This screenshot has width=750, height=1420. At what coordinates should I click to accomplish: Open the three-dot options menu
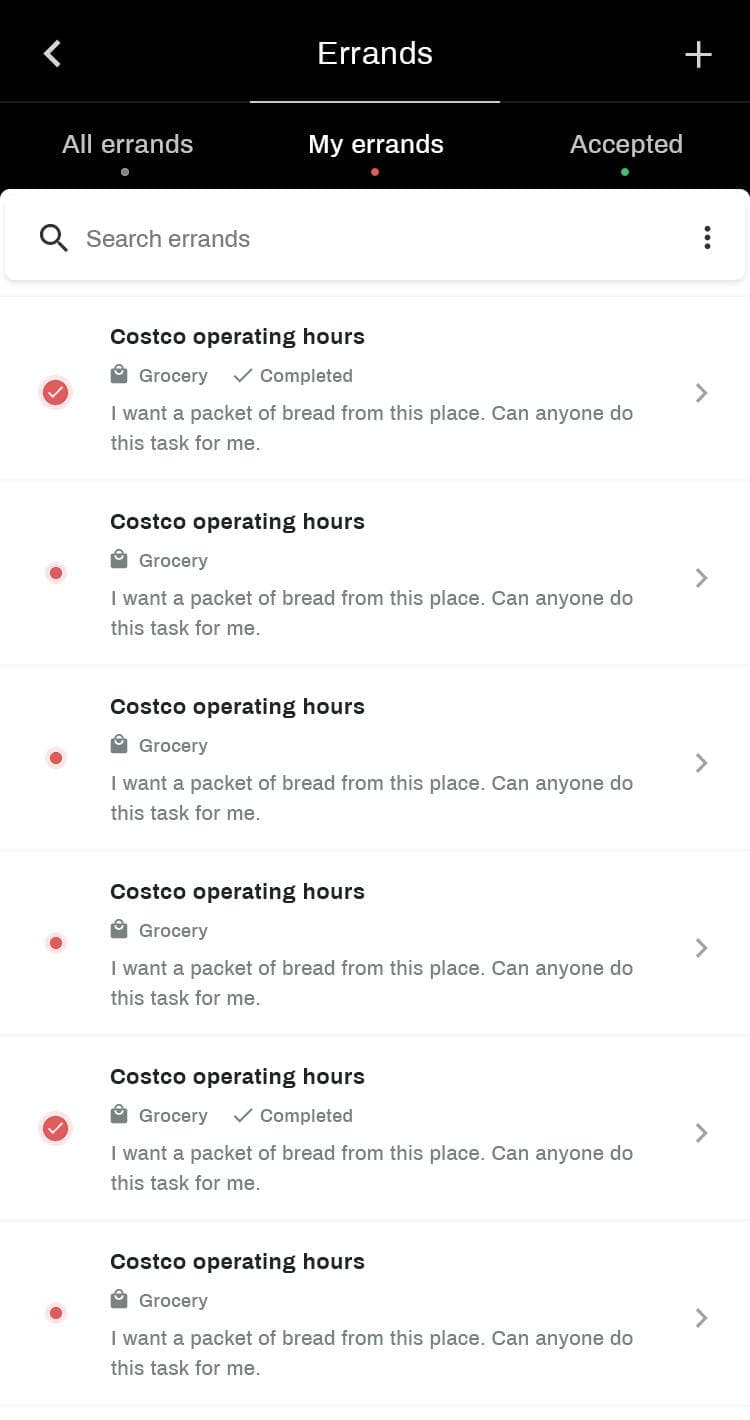pos(707,238)
